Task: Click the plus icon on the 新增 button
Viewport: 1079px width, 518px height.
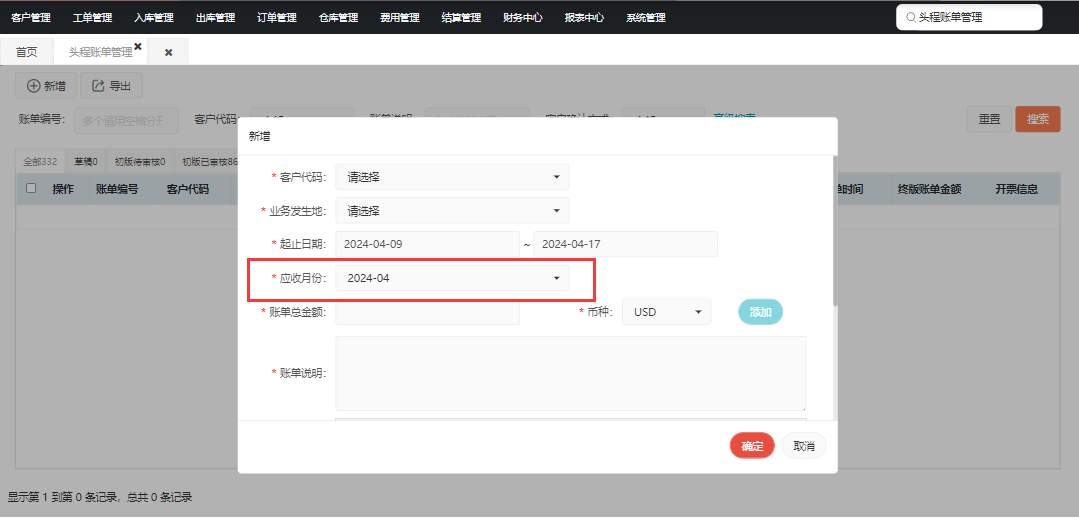Action: click(33, 86)
